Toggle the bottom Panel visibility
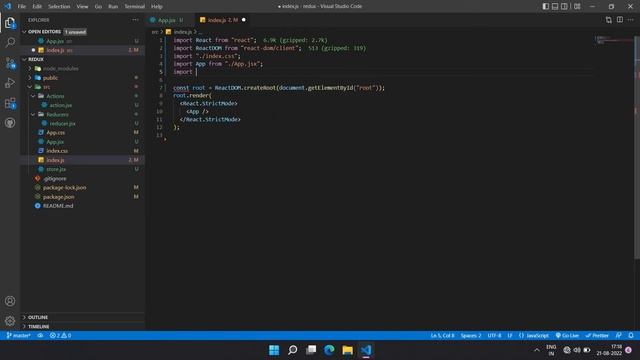Viewport: 640px width, 360px height. pyautogui.click(x=555, y=6)
